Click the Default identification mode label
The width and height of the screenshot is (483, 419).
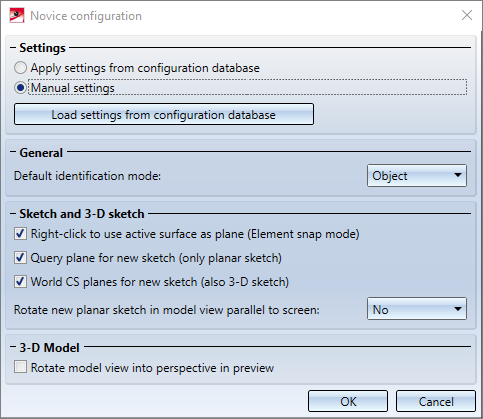[x=87, y=176]
